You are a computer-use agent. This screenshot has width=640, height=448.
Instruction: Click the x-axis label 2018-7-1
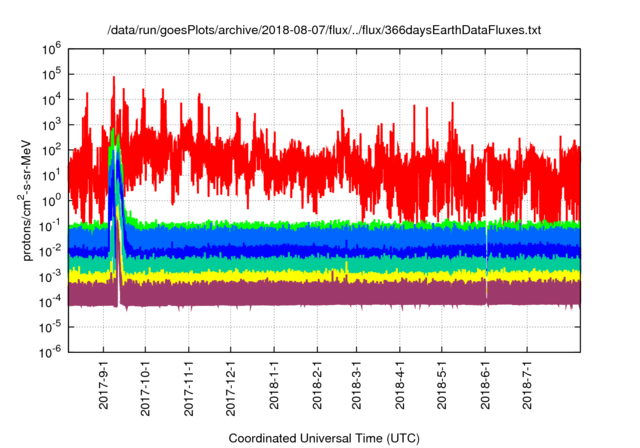[527, 385]
